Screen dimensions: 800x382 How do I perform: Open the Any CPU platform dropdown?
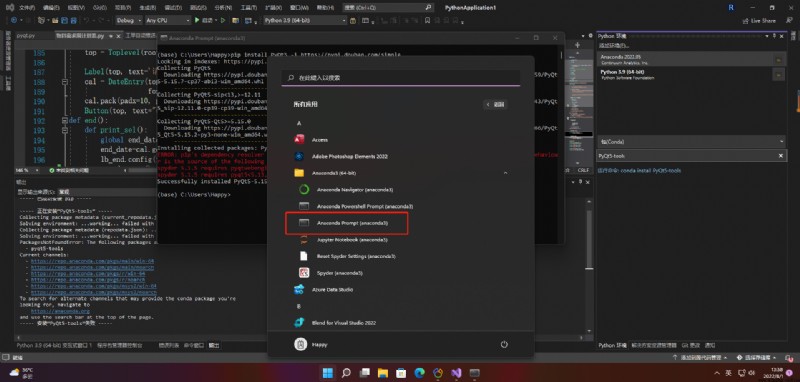coord(167,20)
